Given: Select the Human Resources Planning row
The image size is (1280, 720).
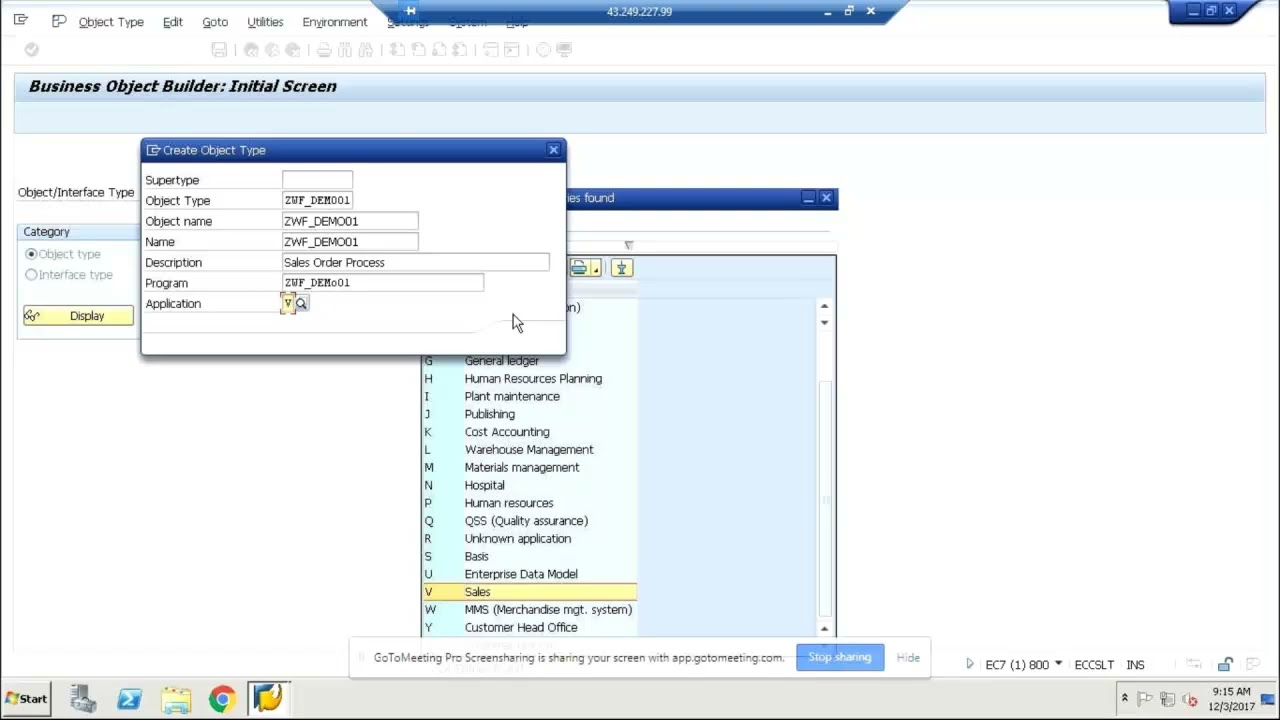Looking at the screenshot, I should click(x=529, y=379).
